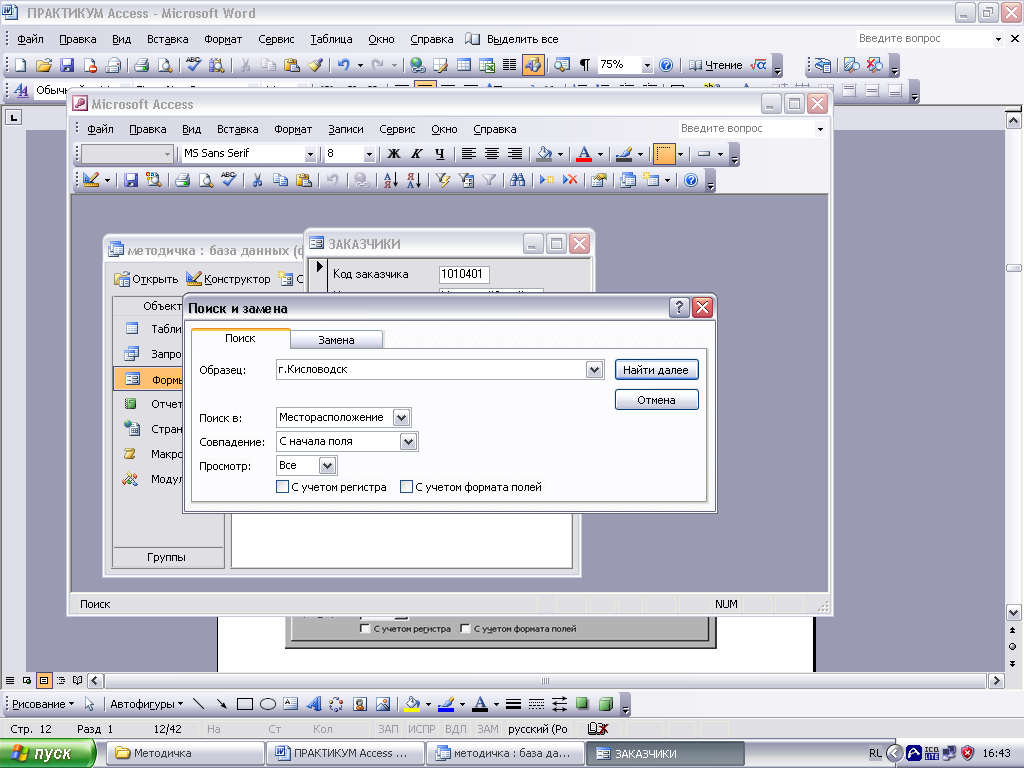This screenshot has width=1024, height=768.
Task: Click Открыть button in database window
Action: [146, 279]
